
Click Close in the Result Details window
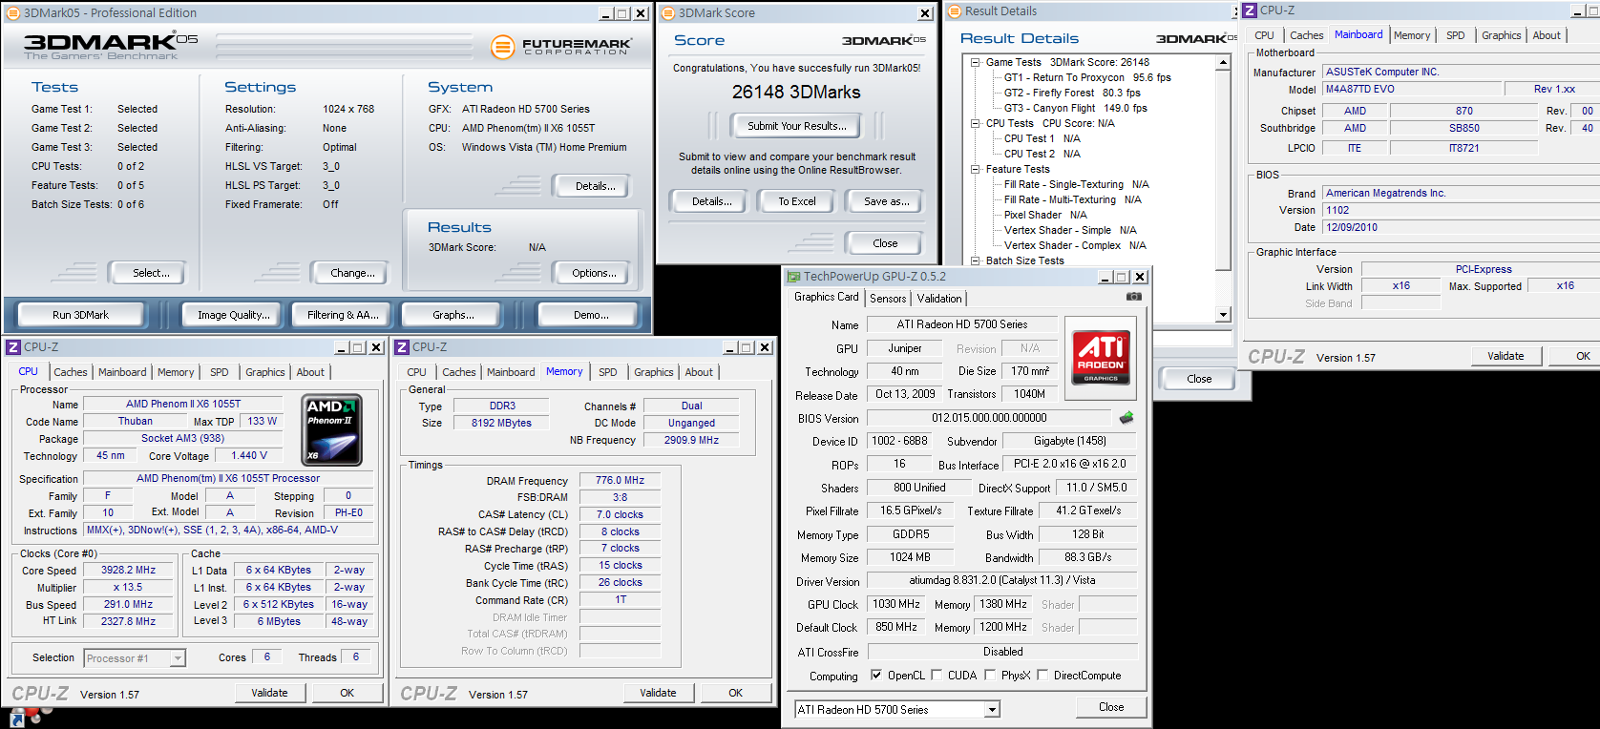click(1199, 379)
